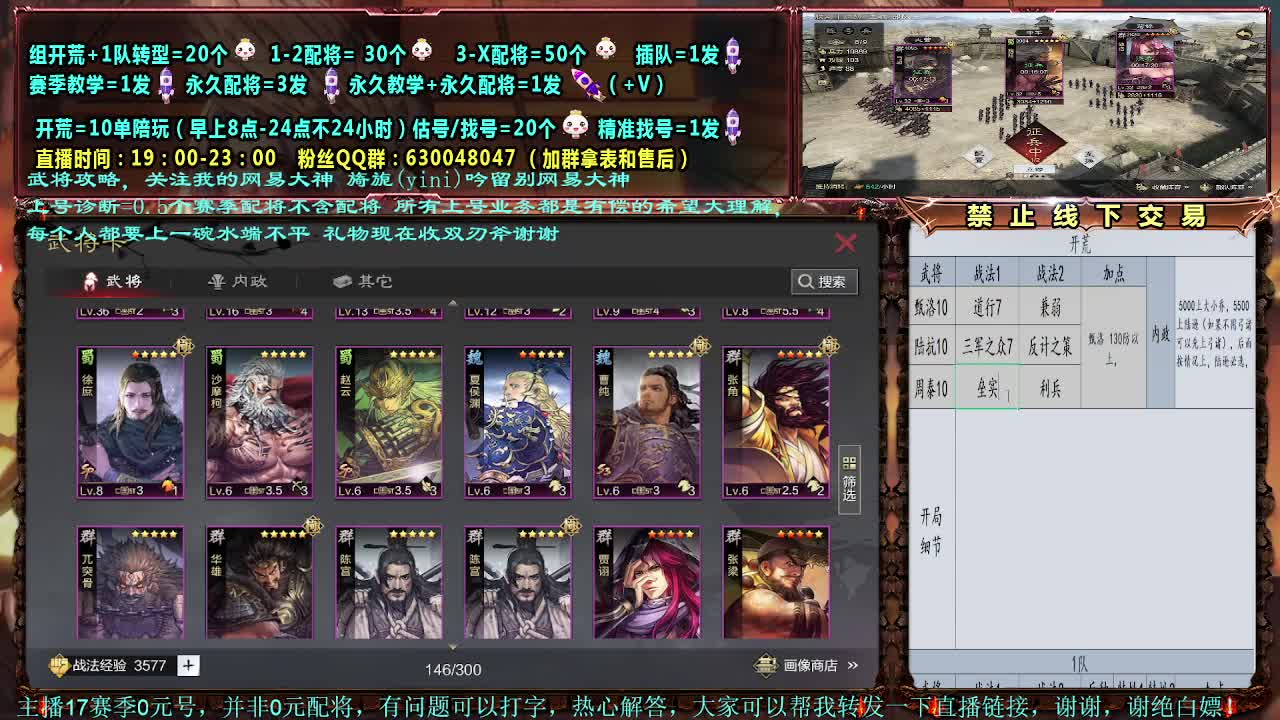Select the 徐庶 general card
Image resolution: width=1280 pixels, height=720 pixels.
tap(130, 422)
